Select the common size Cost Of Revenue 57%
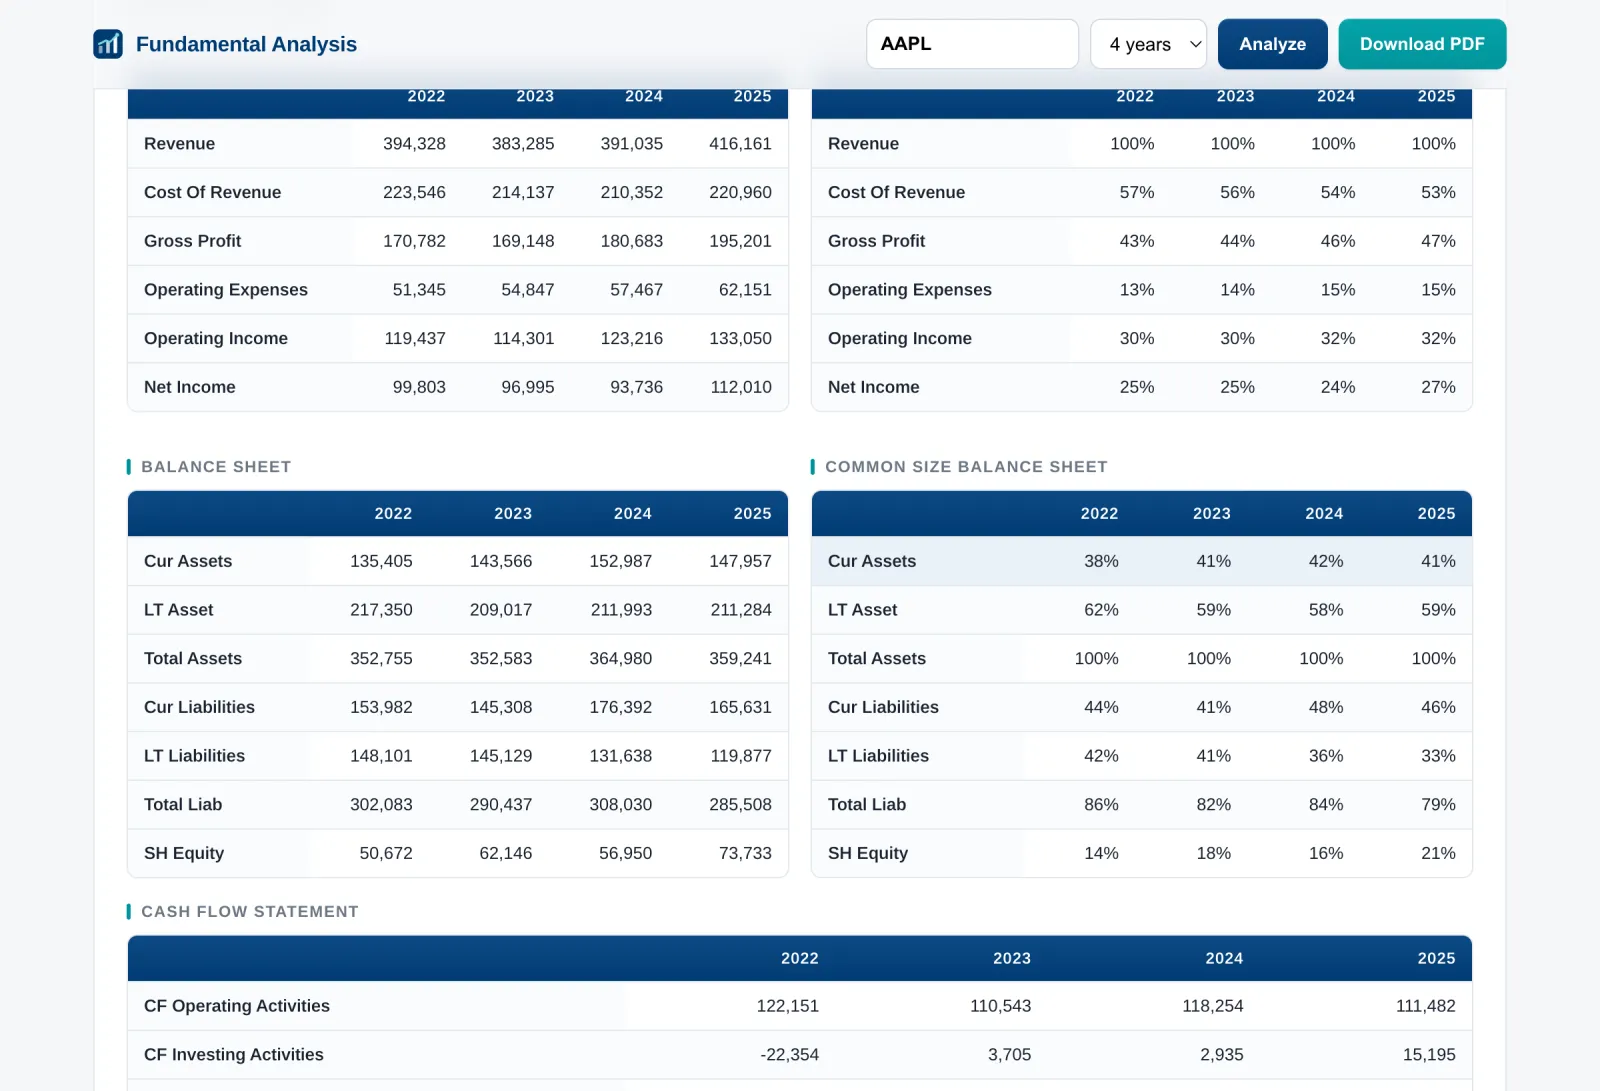1600x1091 pixels. (1137, 192)
